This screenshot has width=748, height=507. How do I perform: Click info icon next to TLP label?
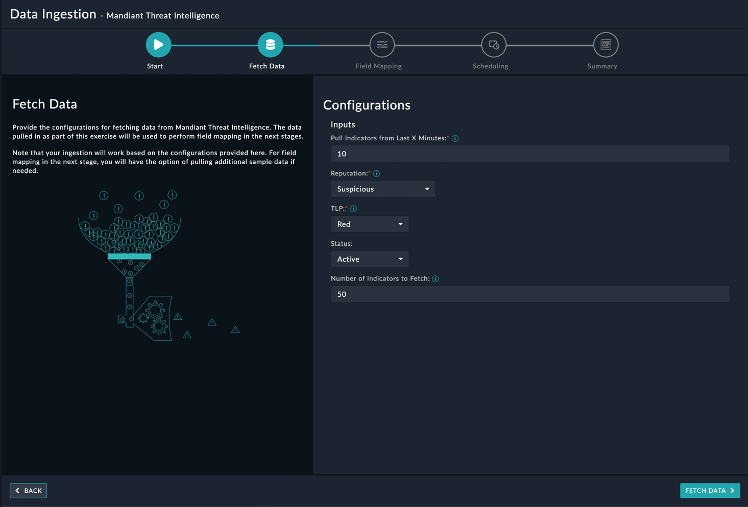pyautogui.click(x=354, y=209)
